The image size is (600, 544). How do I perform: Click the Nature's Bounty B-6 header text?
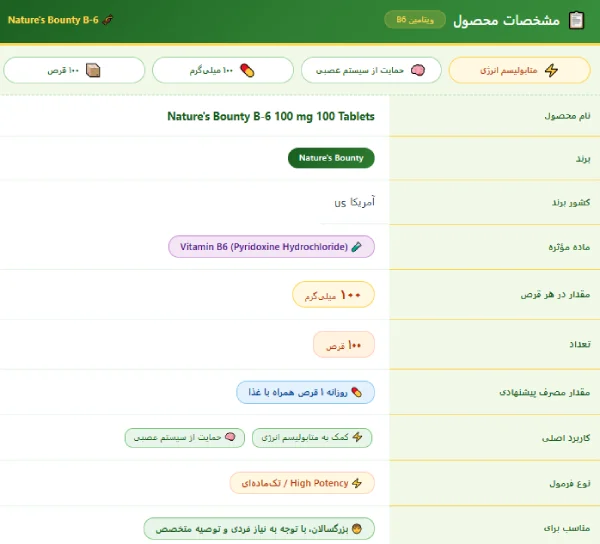pos(53,20)
